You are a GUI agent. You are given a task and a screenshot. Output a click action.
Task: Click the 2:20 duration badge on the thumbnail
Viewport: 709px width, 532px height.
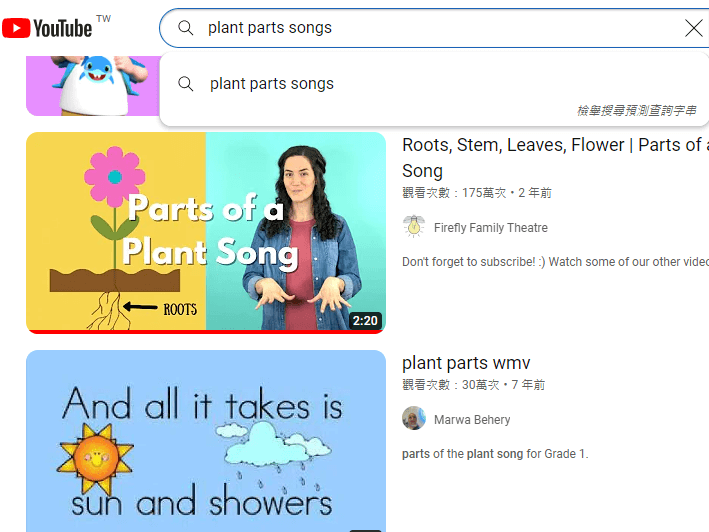click(x=365, y=321)
